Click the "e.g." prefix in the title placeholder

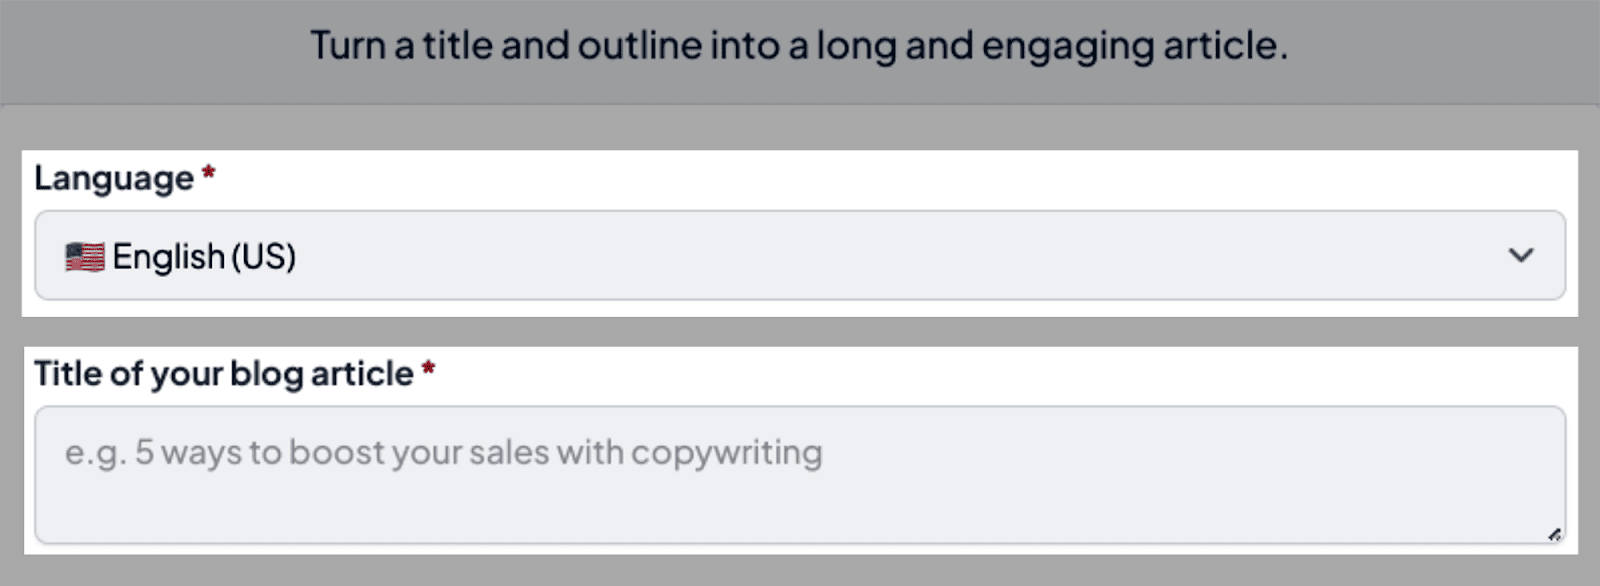(x=96, y=454)
